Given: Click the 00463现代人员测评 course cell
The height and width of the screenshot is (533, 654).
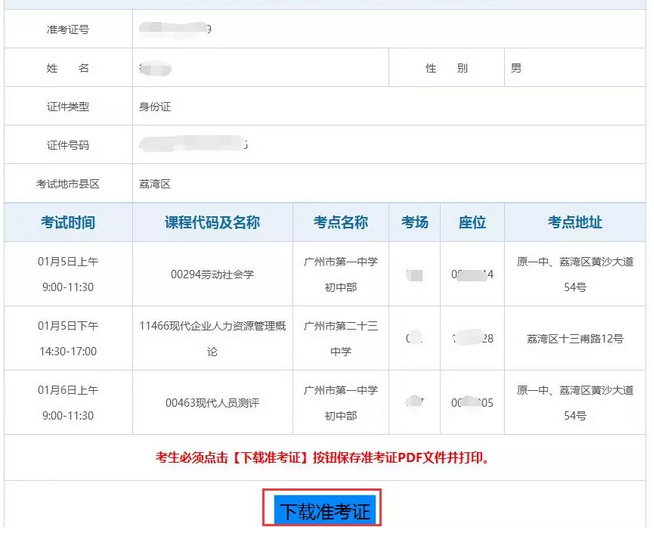Looking at the screenshot, I should click(212, 403).
